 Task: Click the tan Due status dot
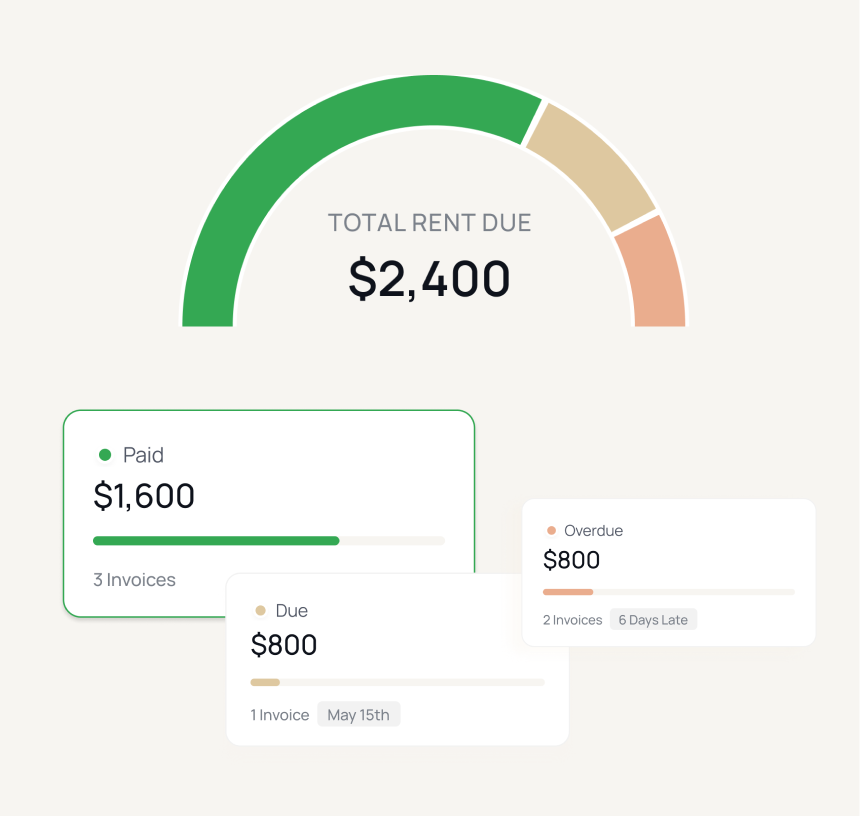(x=261, y=611)
